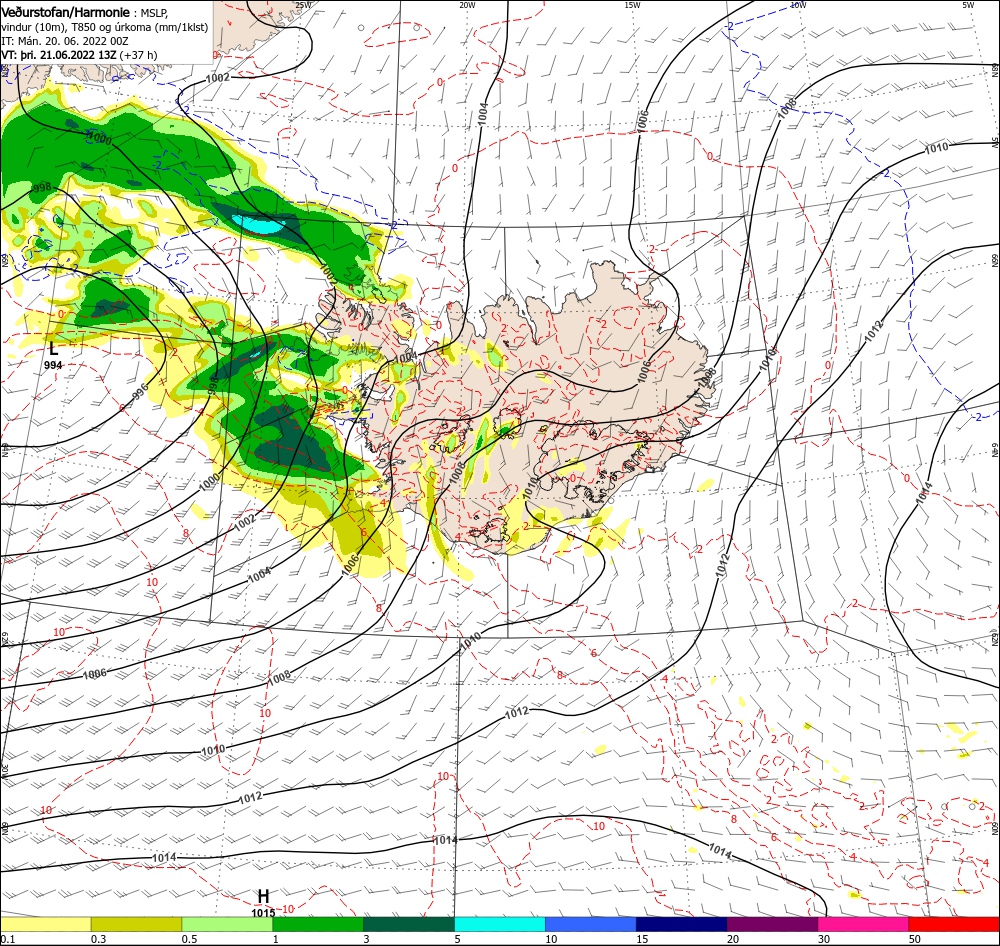The width and height of the screenshot is (1000, 946).
Task: Click the 5W longitude label
Action: tap(968, 5)
